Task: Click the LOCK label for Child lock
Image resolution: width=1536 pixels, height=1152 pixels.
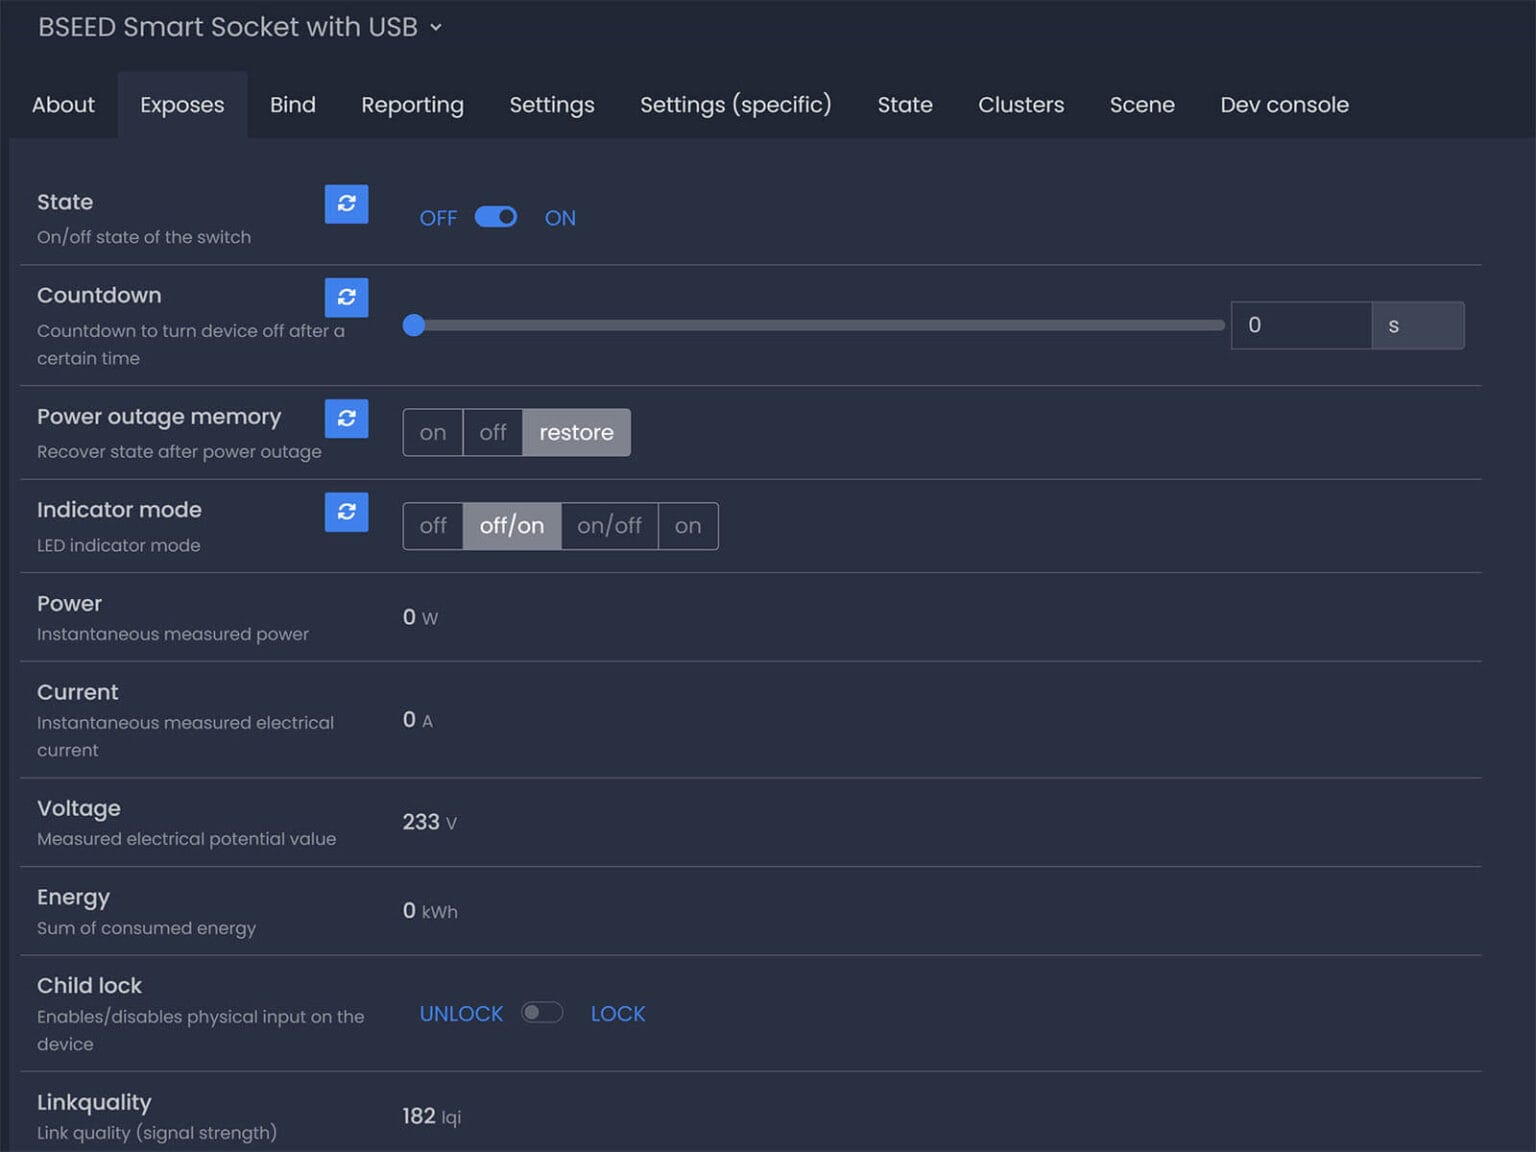Action: tap(617, 1014)
